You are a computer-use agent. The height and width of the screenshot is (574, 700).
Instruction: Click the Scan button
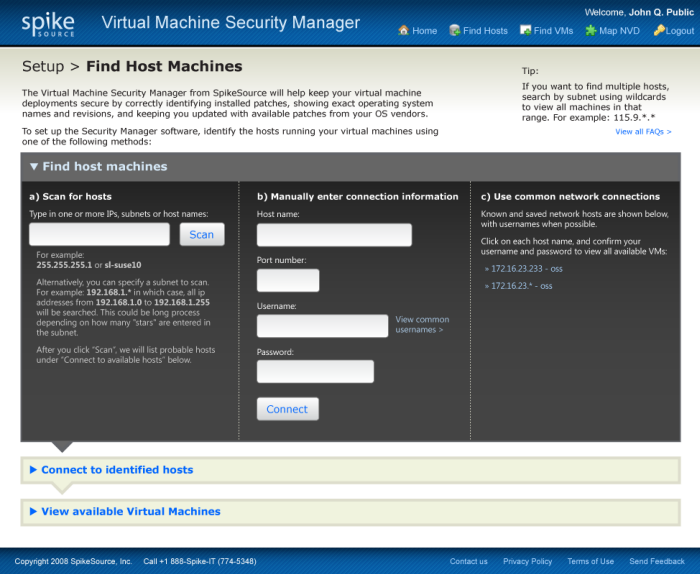pos(202,234)
